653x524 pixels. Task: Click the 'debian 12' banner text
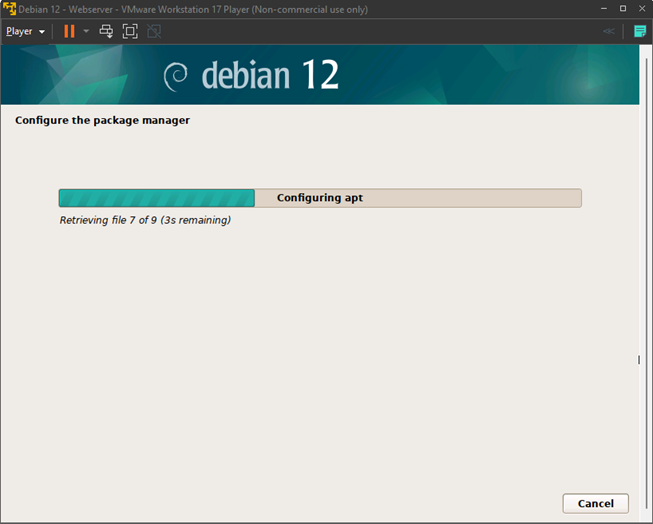click(x=270, y=75)
